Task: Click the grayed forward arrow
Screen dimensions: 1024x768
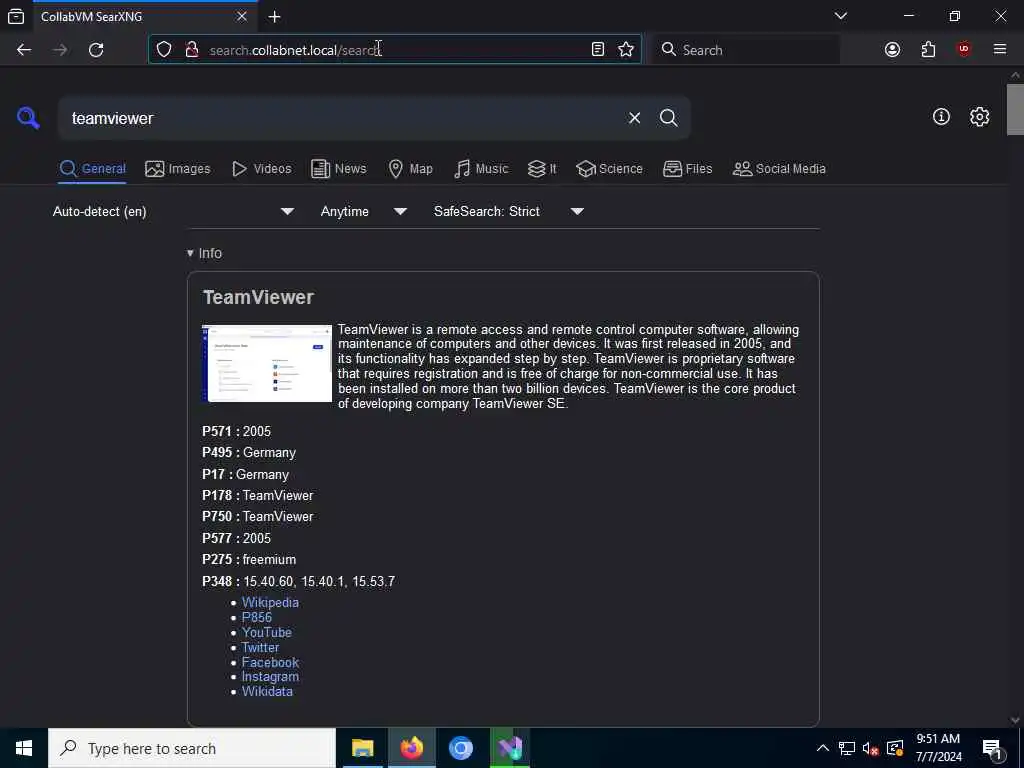Action: click(x=60, y=50)
